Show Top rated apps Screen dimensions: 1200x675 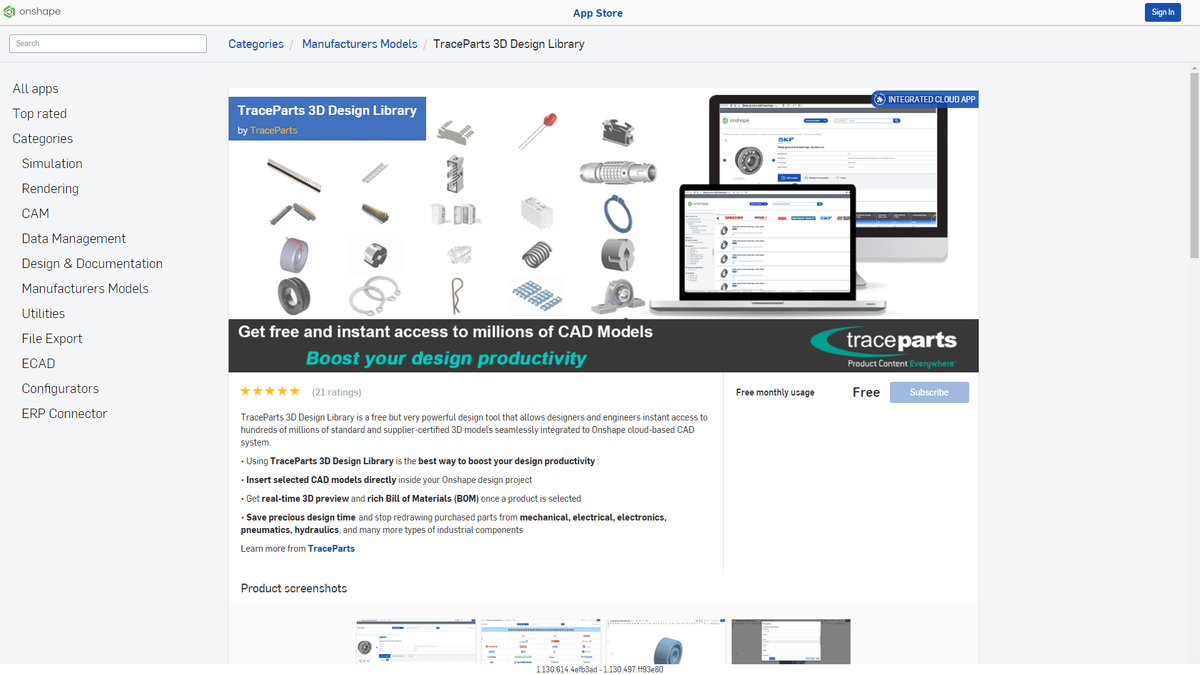click(x=40, y=114)
